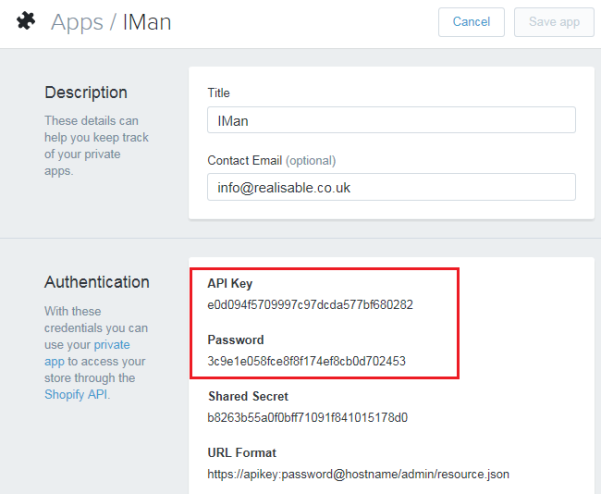Click the Shared Secret label
Viewport: 601px width, 494px height.
coord(248,396)
